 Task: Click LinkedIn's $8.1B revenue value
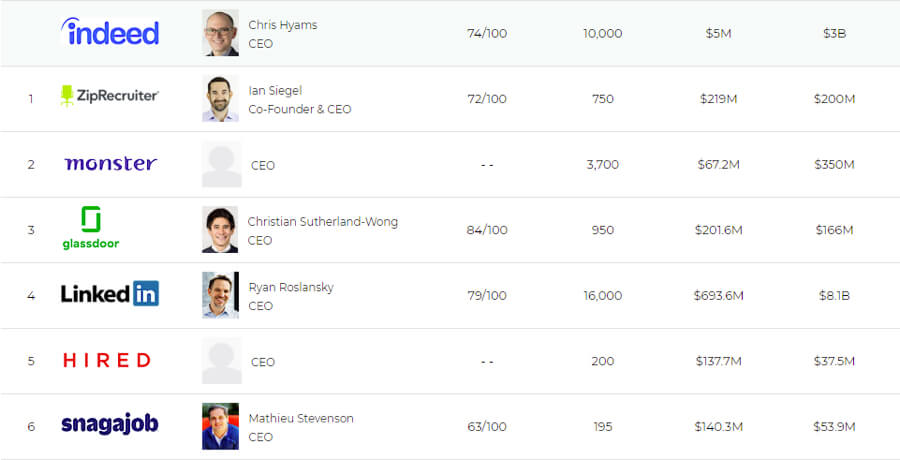click(835, 295)
